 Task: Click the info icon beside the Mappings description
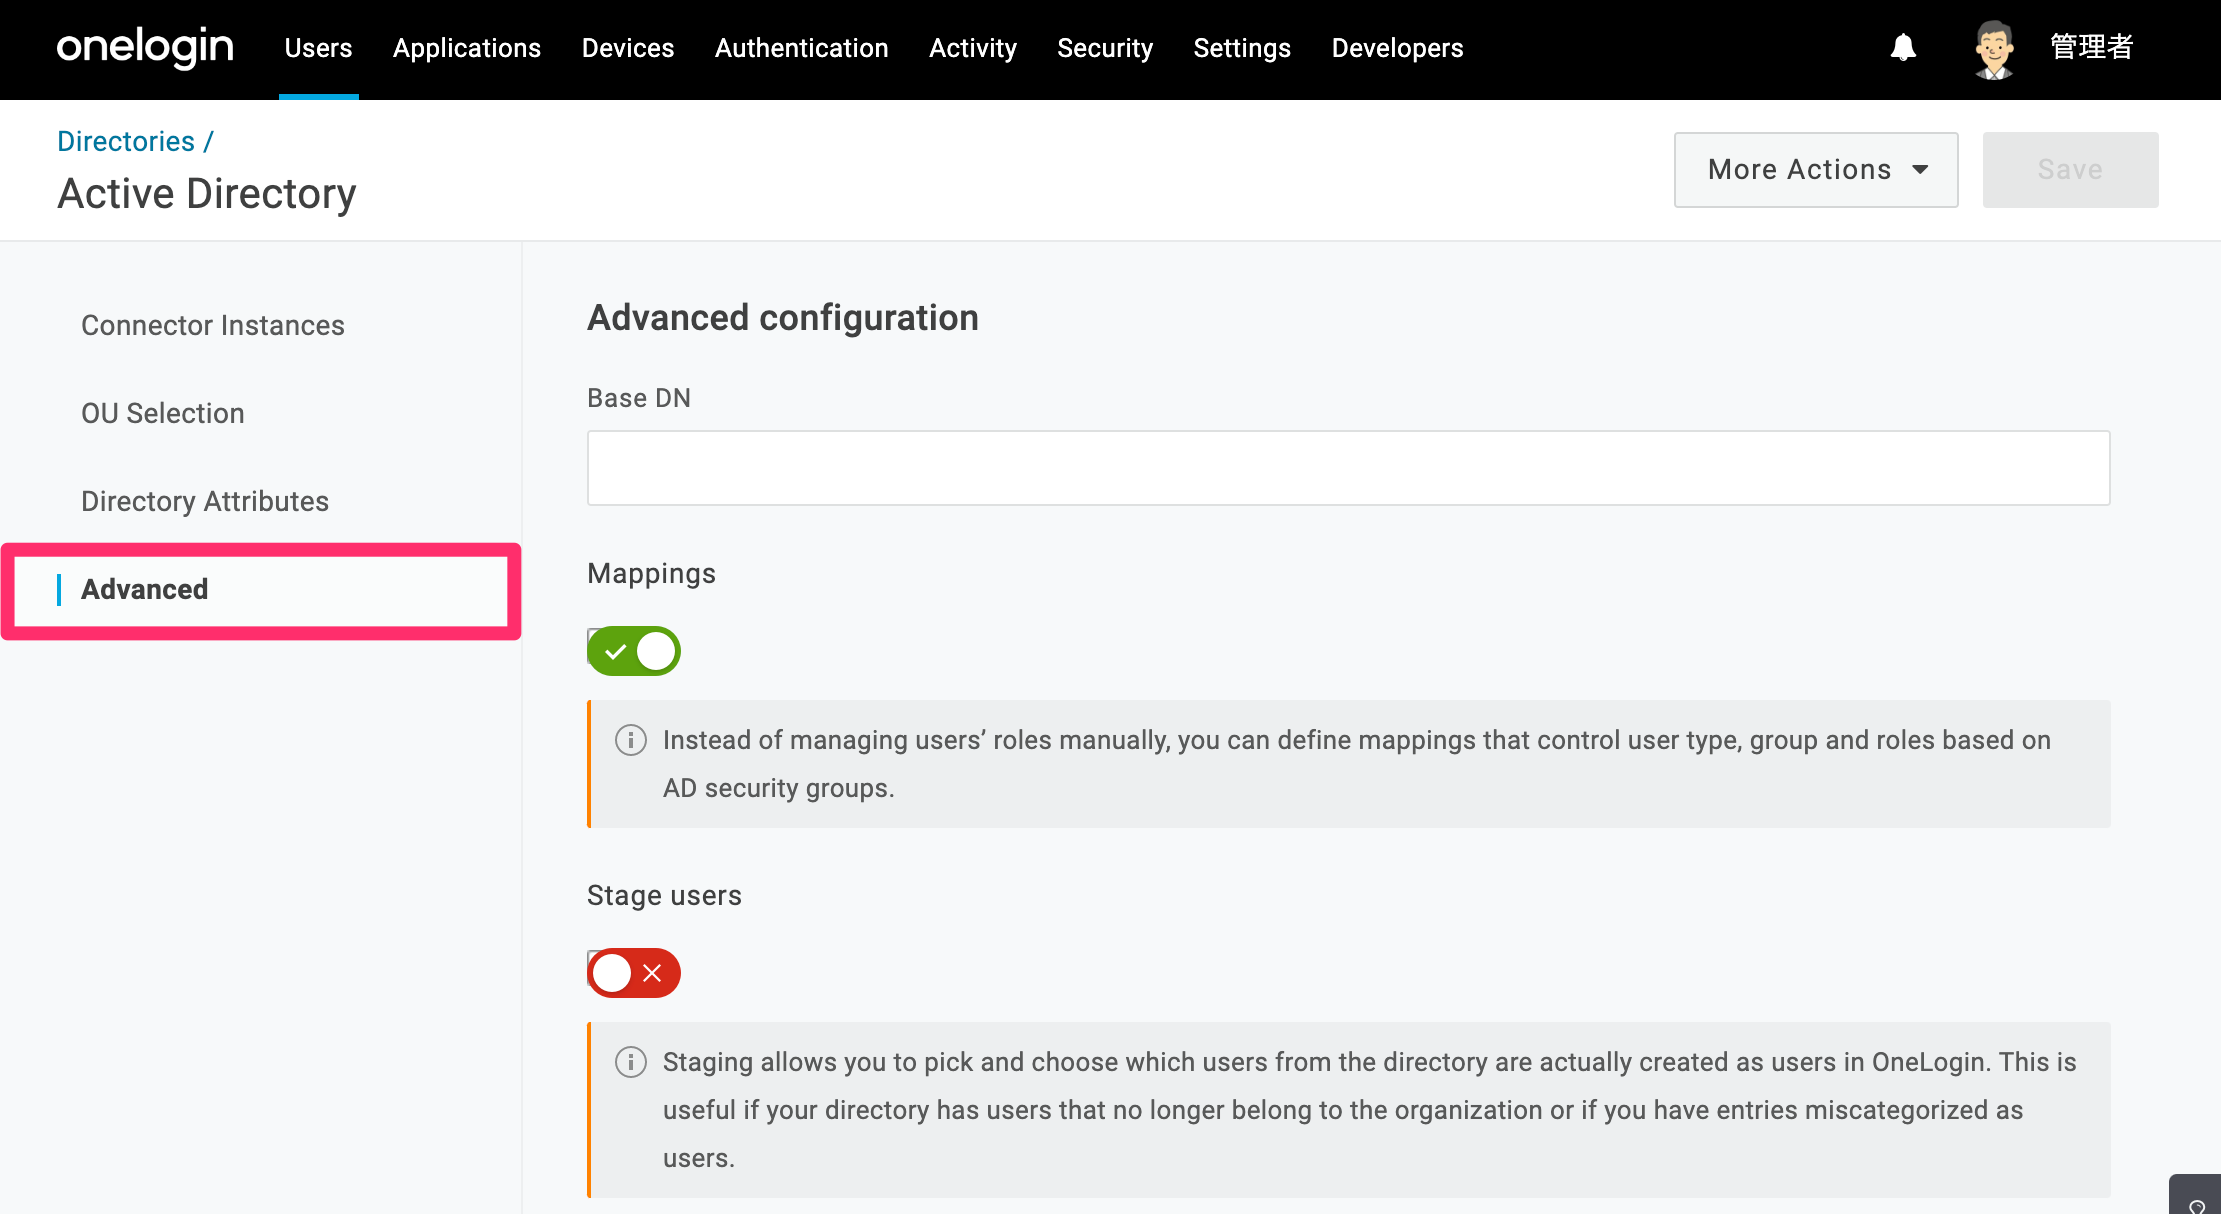pos(630,740)
